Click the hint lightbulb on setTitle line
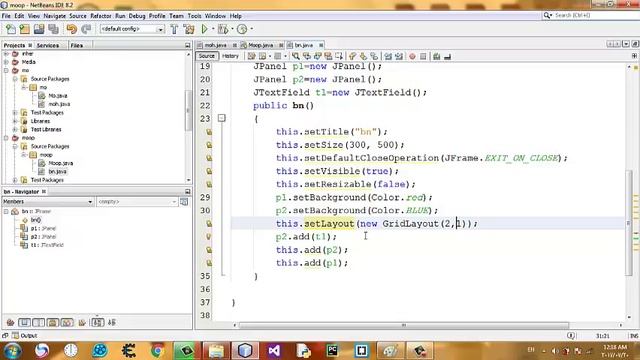The image size is (640, 360). (x=209, y=132)
